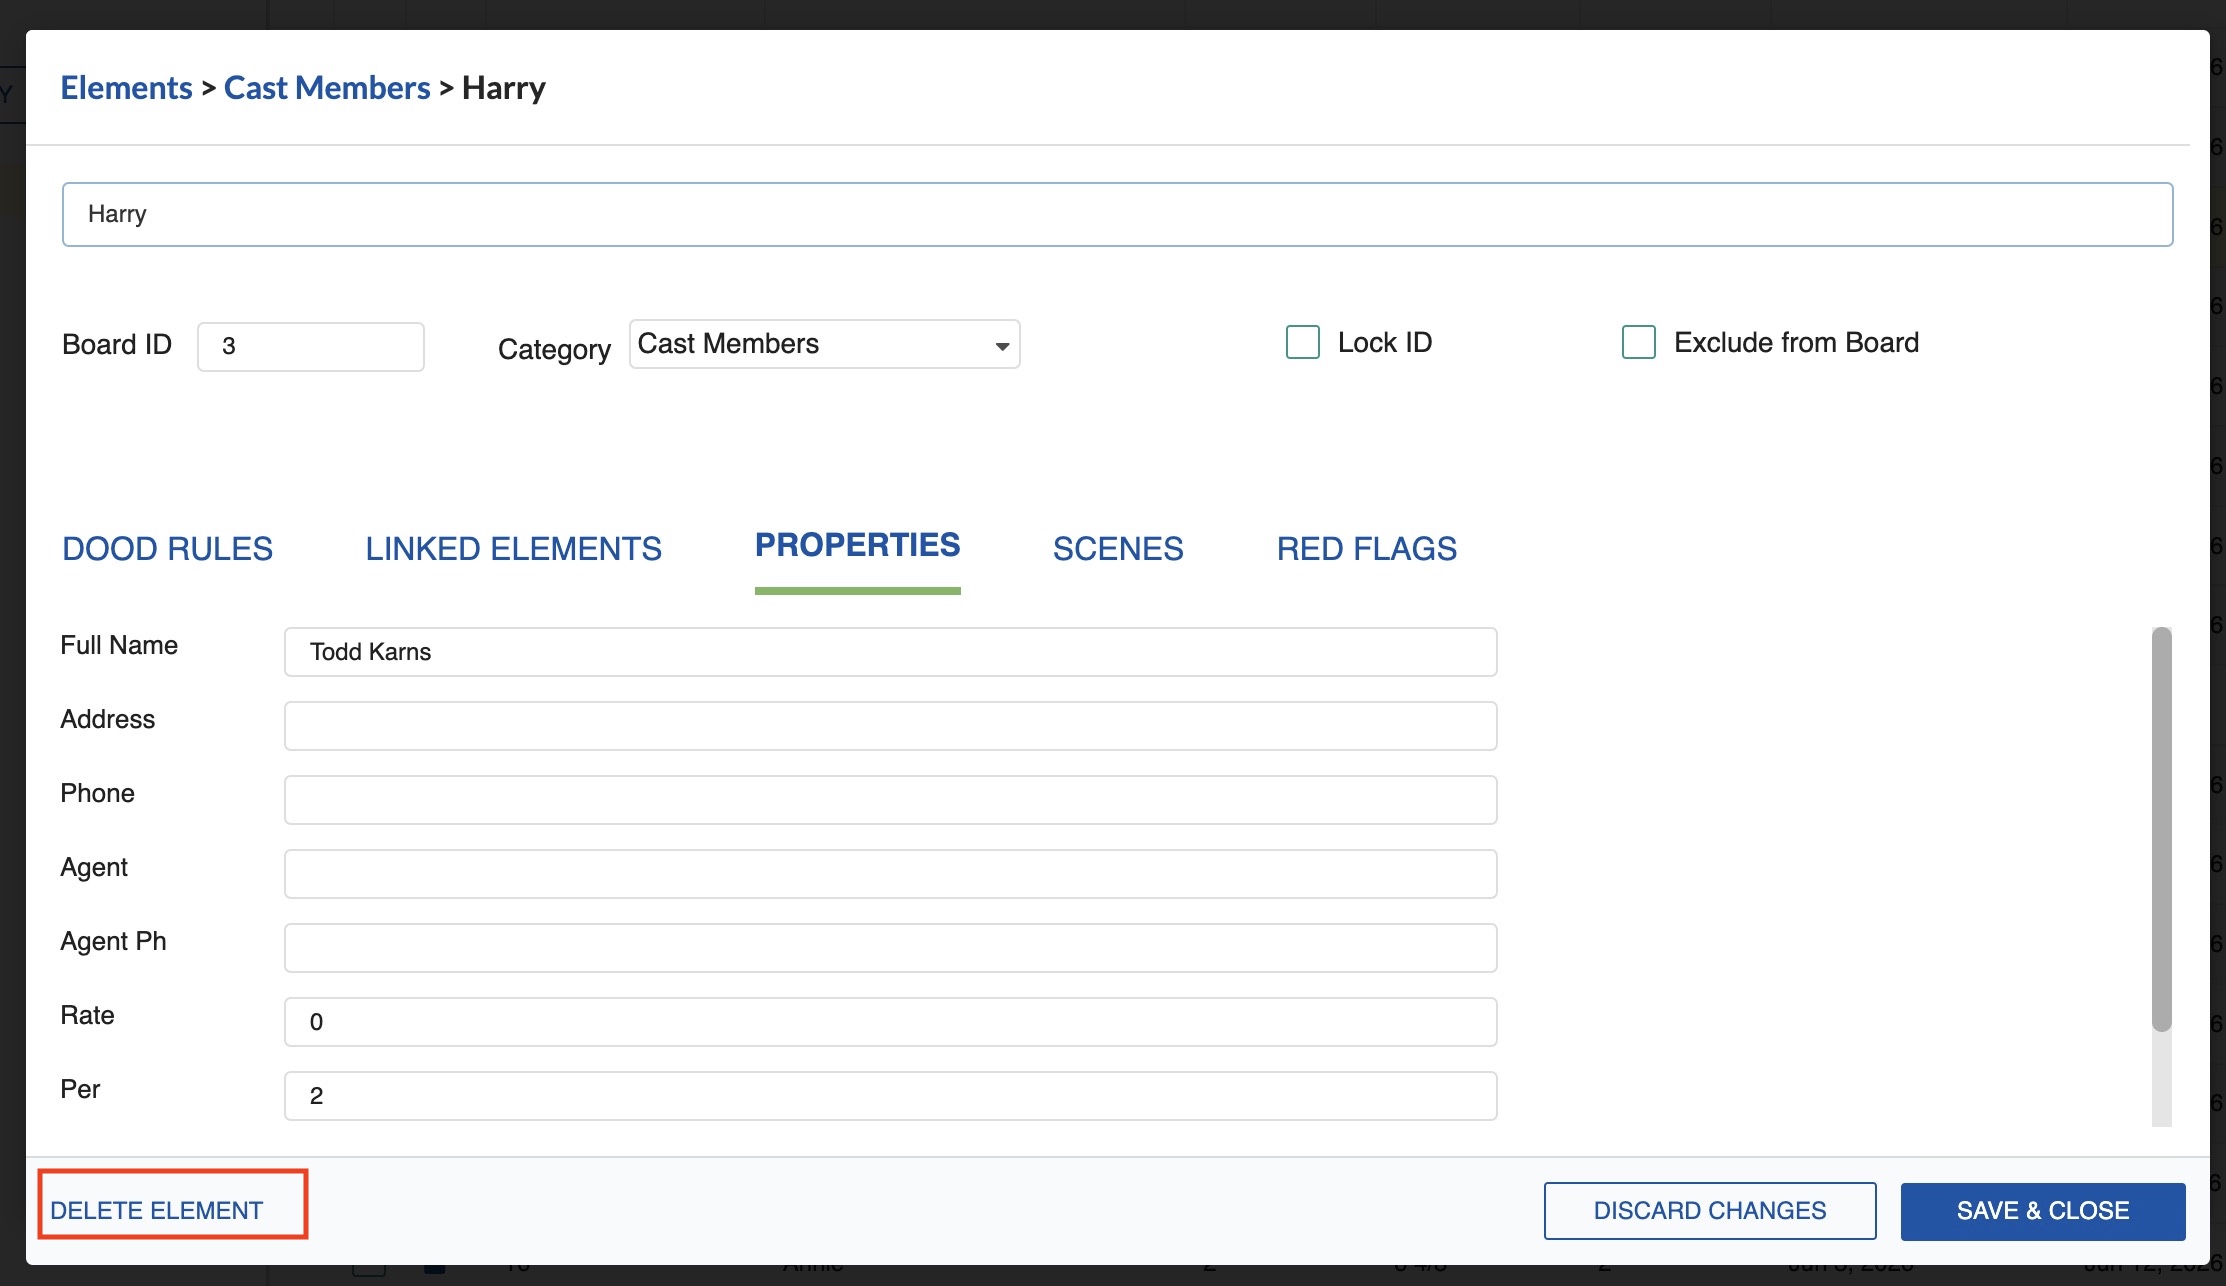Focus the Board ID input field

tap(311, 346)
